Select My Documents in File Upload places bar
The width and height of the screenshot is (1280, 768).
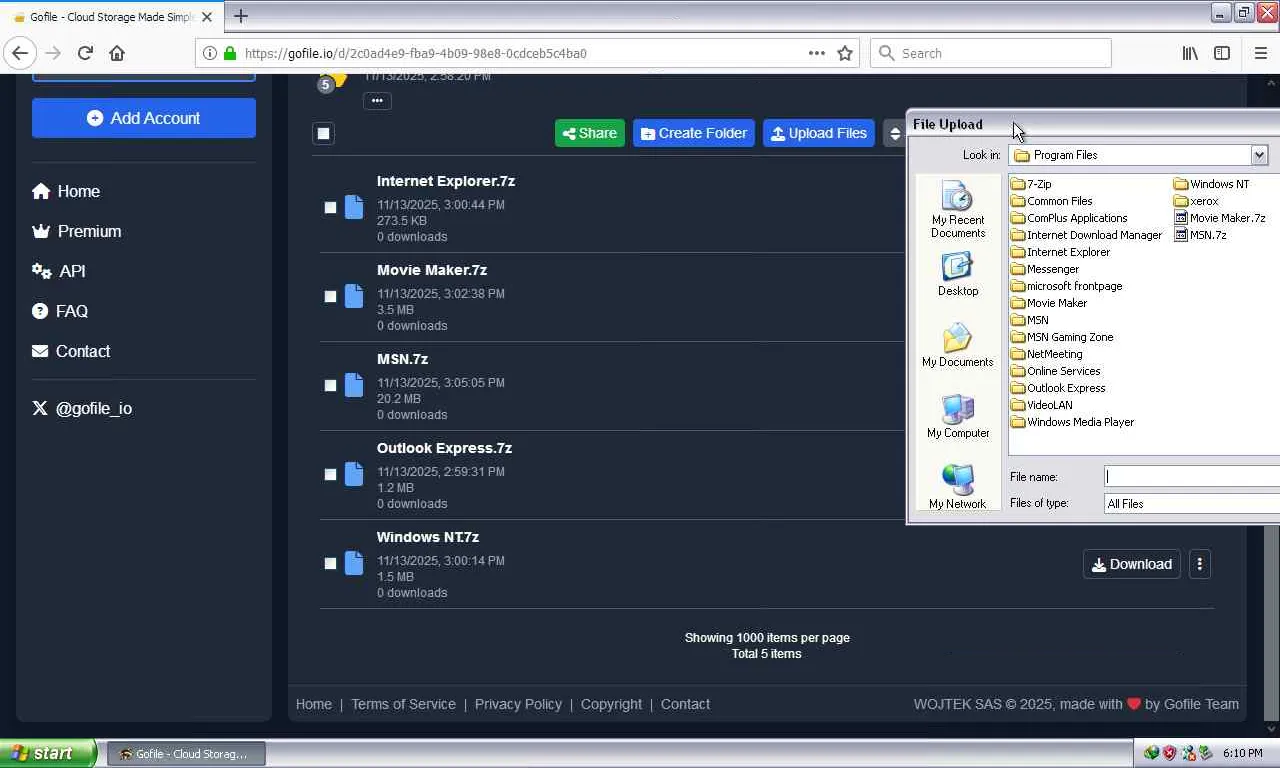click(x=958, y=345)
